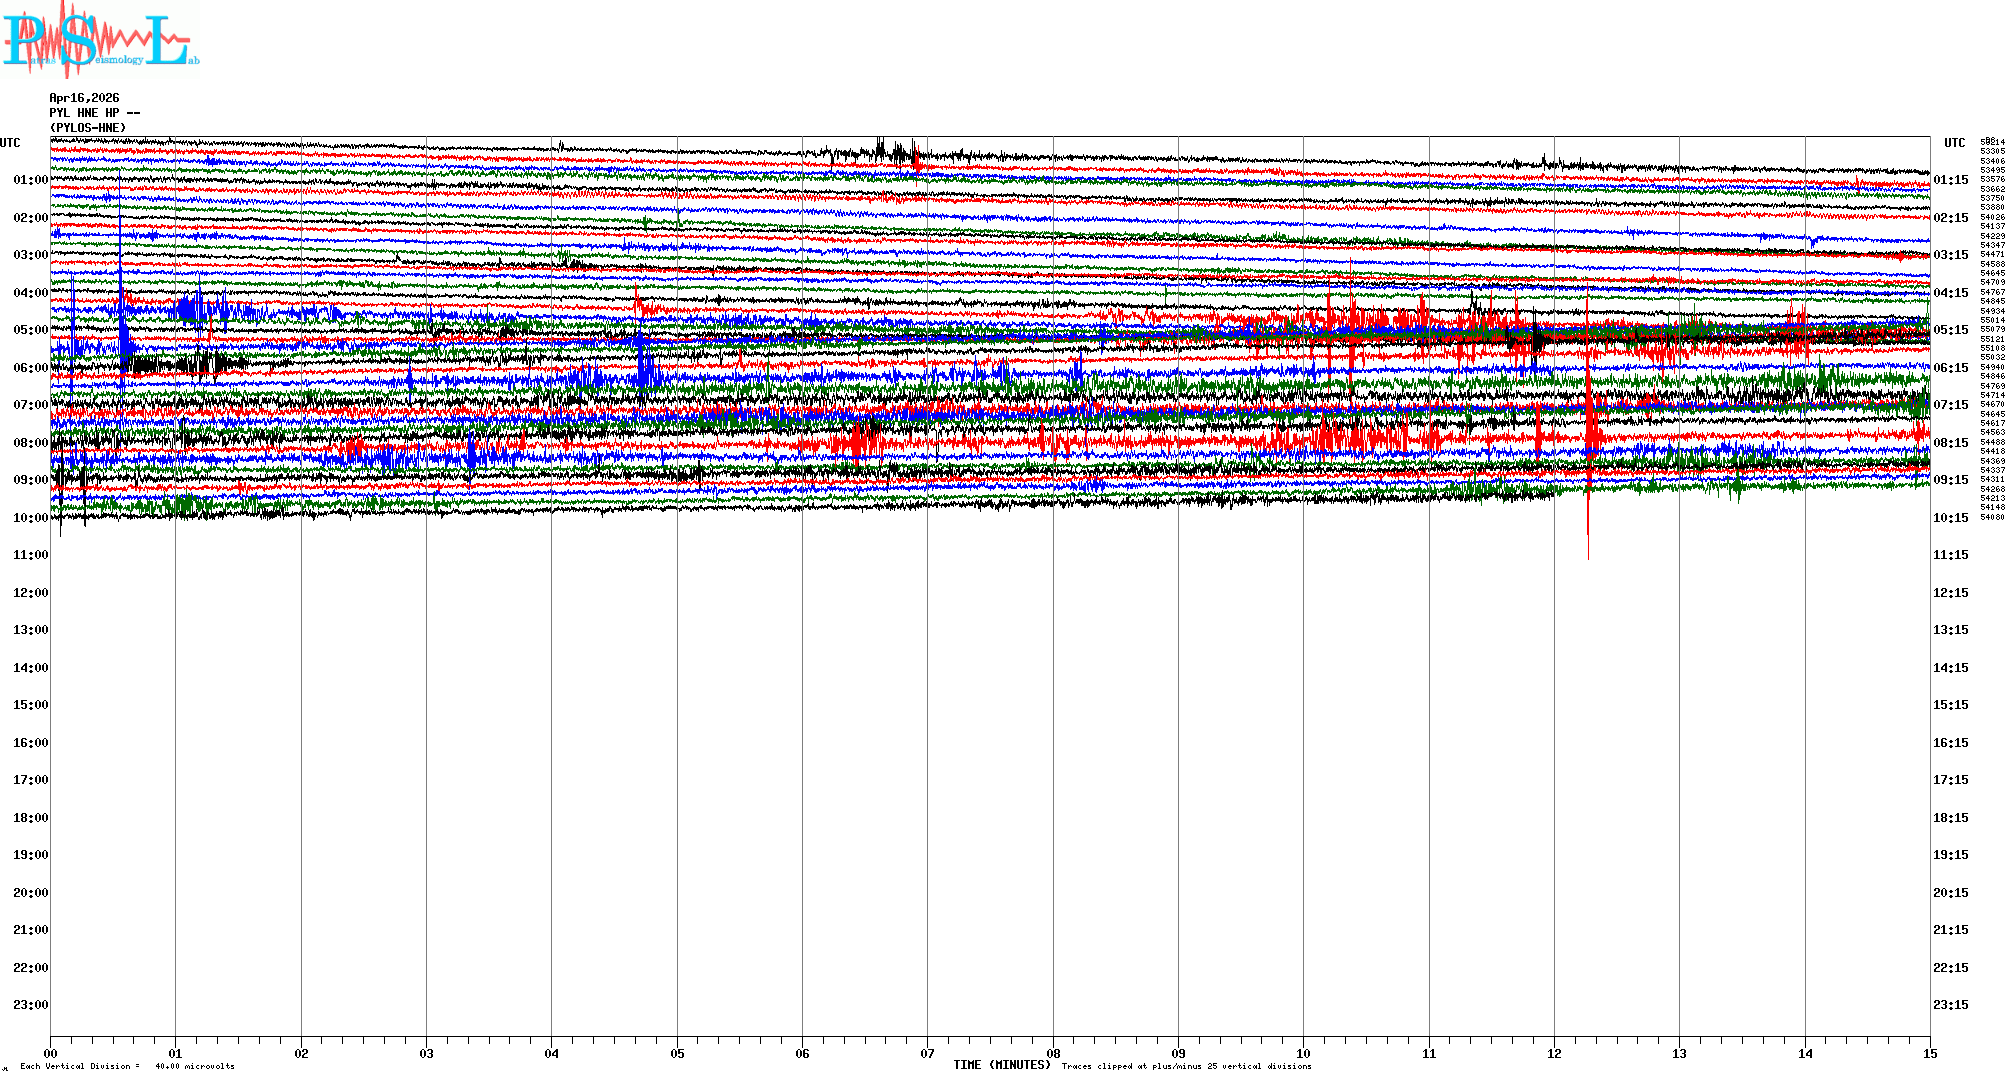Click the TIME (MINUTES) axis title

tap(1001, 1065)
